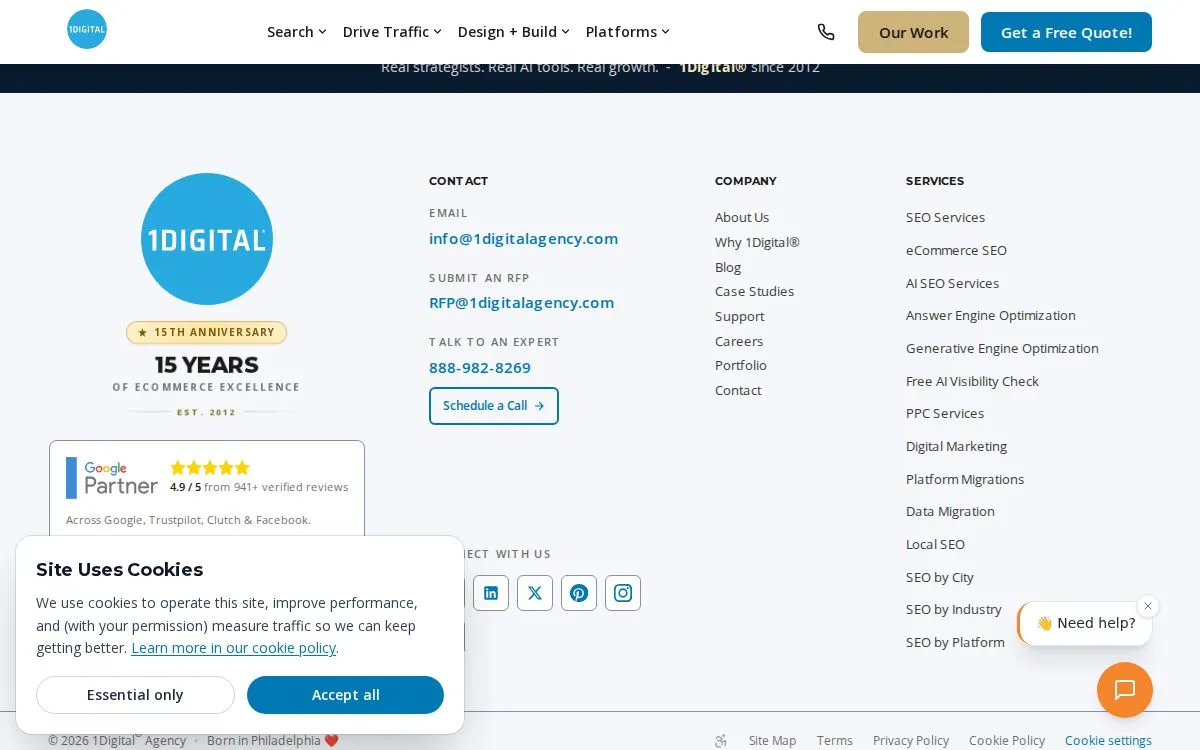Open Answer Engine Optimization link
The width and height of the screenshot is (1200, 750).
991,316
